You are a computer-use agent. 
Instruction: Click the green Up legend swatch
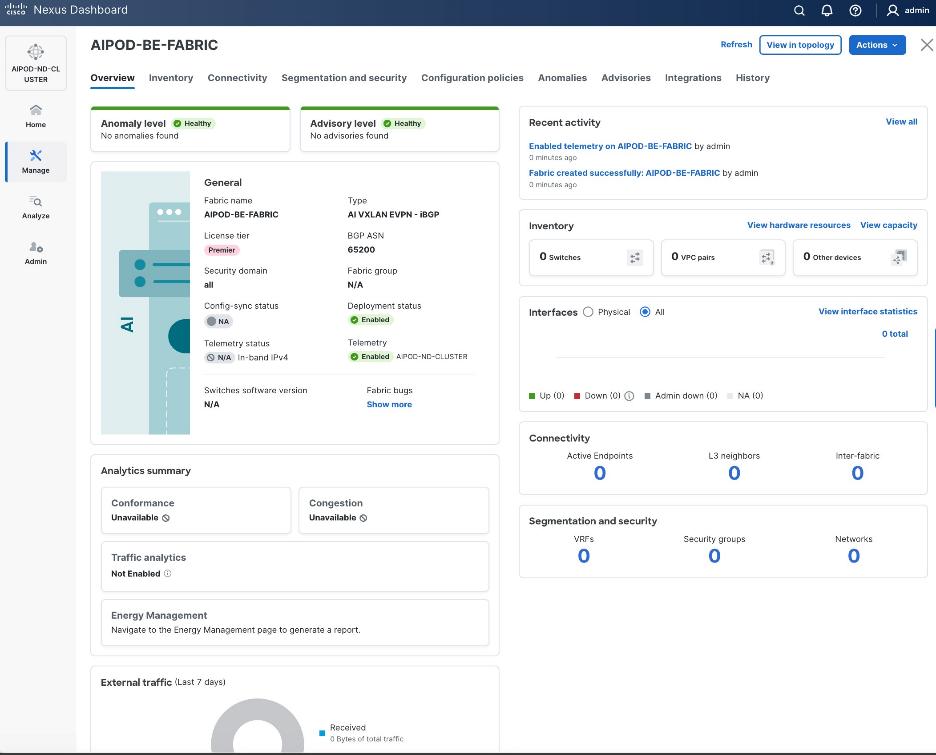[531, 395]
